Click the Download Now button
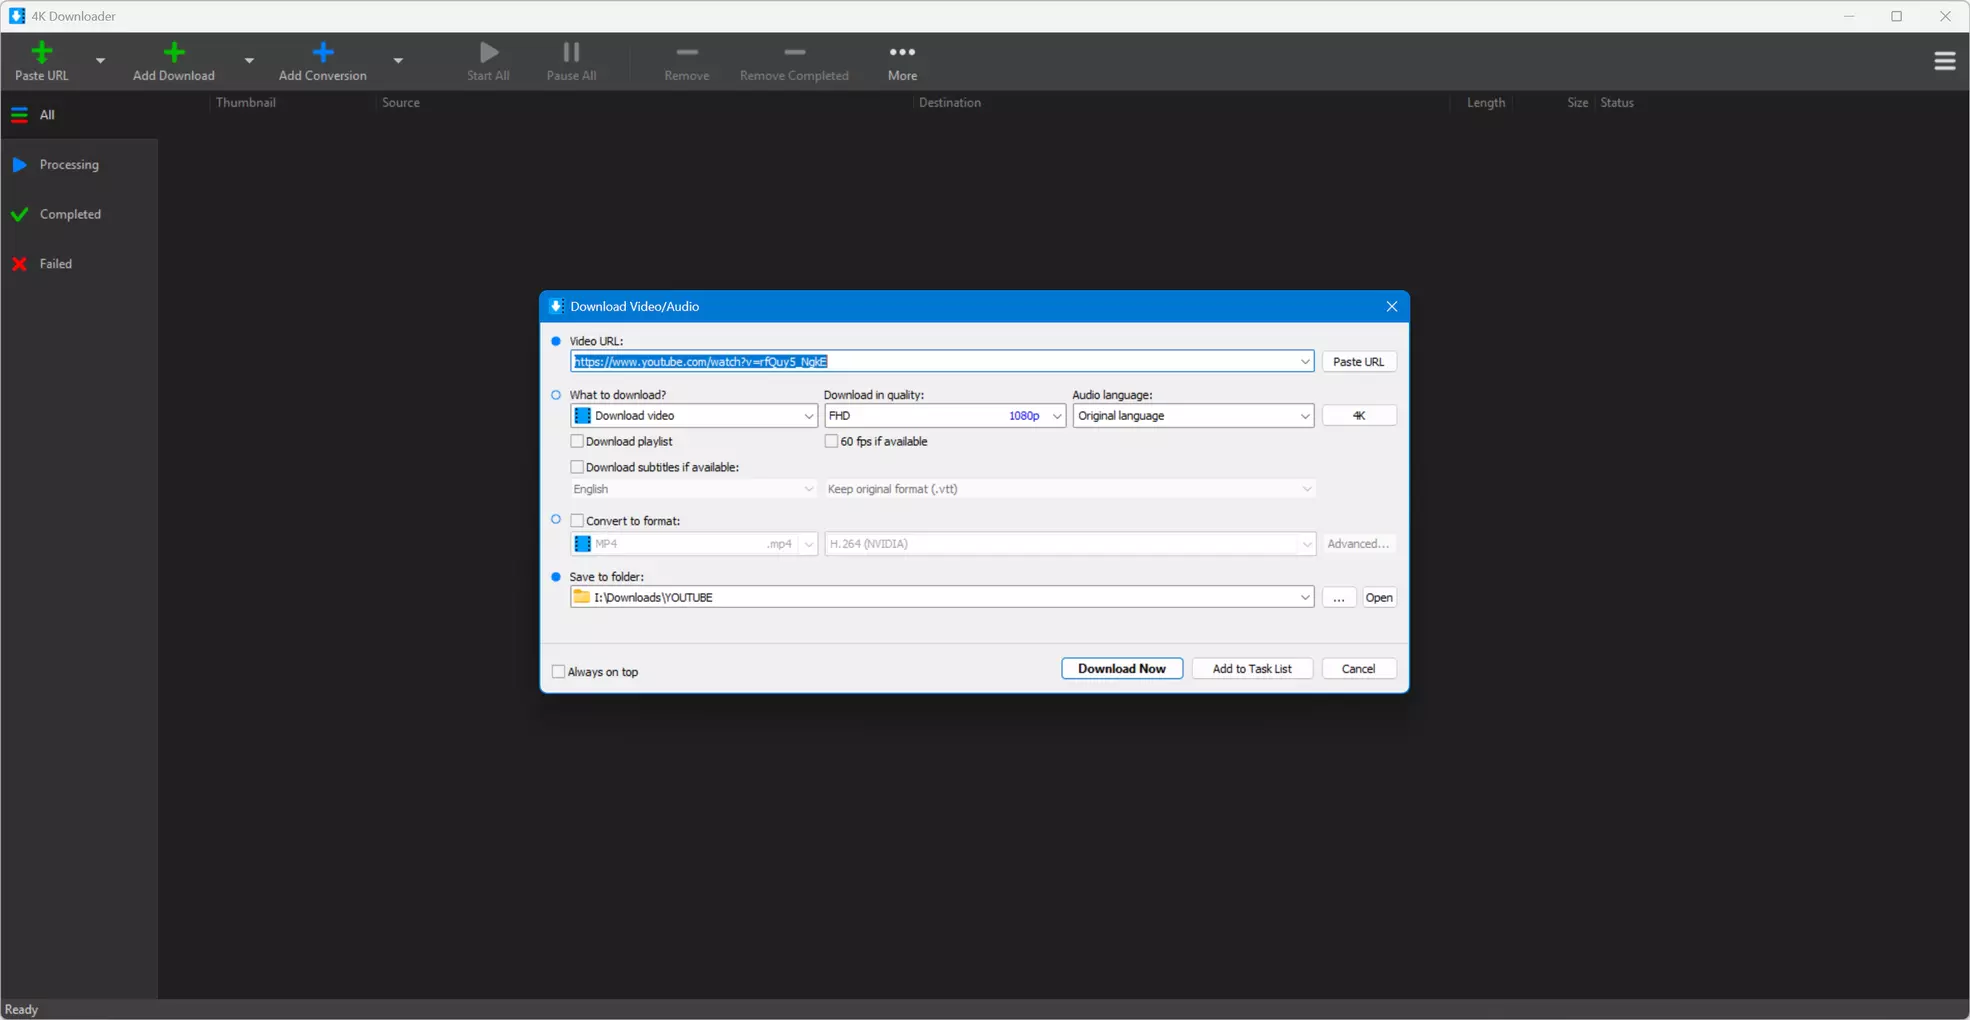This screenshot has width=1970, height=1020. [x=1122, y=668]
